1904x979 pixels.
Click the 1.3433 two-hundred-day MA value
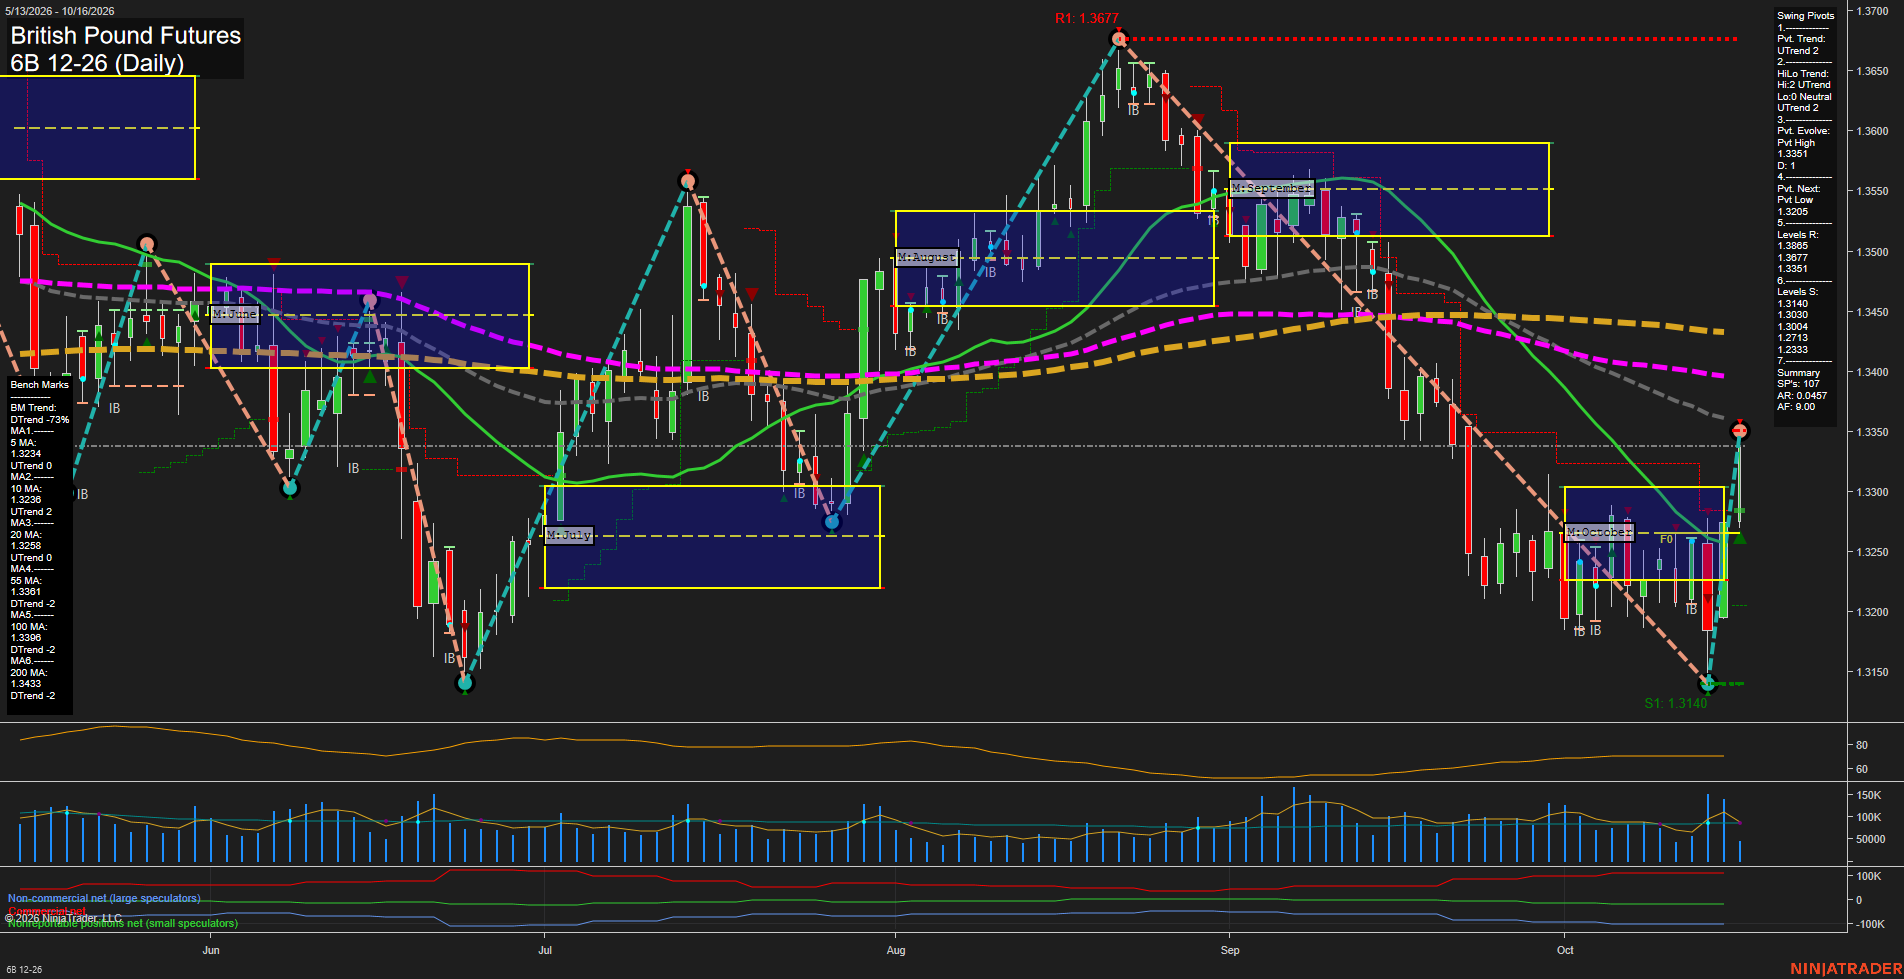26,684
